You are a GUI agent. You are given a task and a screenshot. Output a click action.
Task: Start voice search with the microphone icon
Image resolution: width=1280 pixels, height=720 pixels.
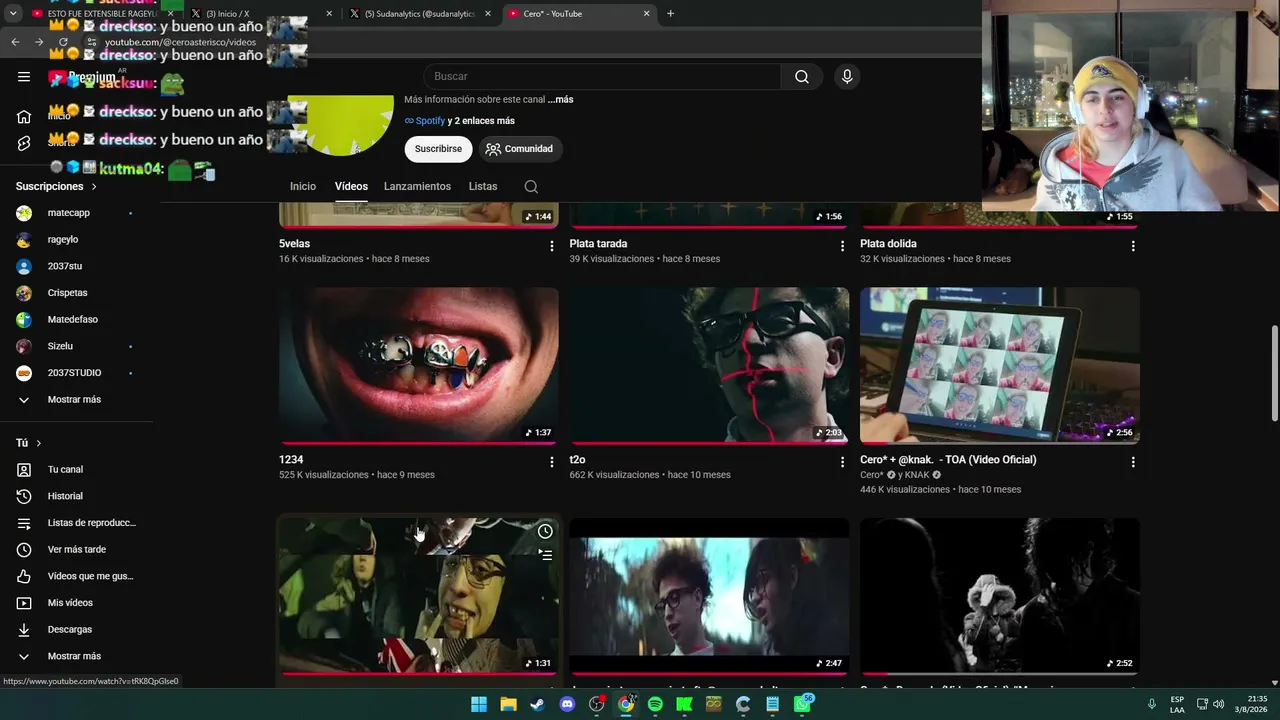(847, 77)
